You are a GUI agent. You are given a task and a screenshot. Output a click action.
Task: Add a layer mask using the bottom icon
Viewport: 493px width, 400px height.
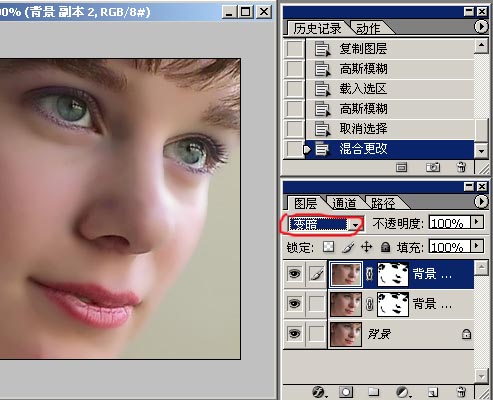pos(346,392)
